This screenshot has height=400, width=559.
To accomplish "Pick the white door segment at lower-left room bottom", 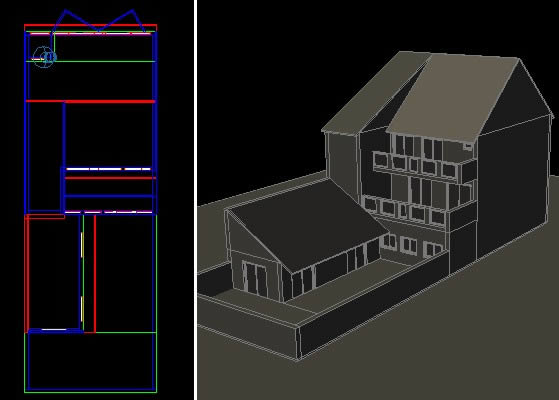I will 54,329.
